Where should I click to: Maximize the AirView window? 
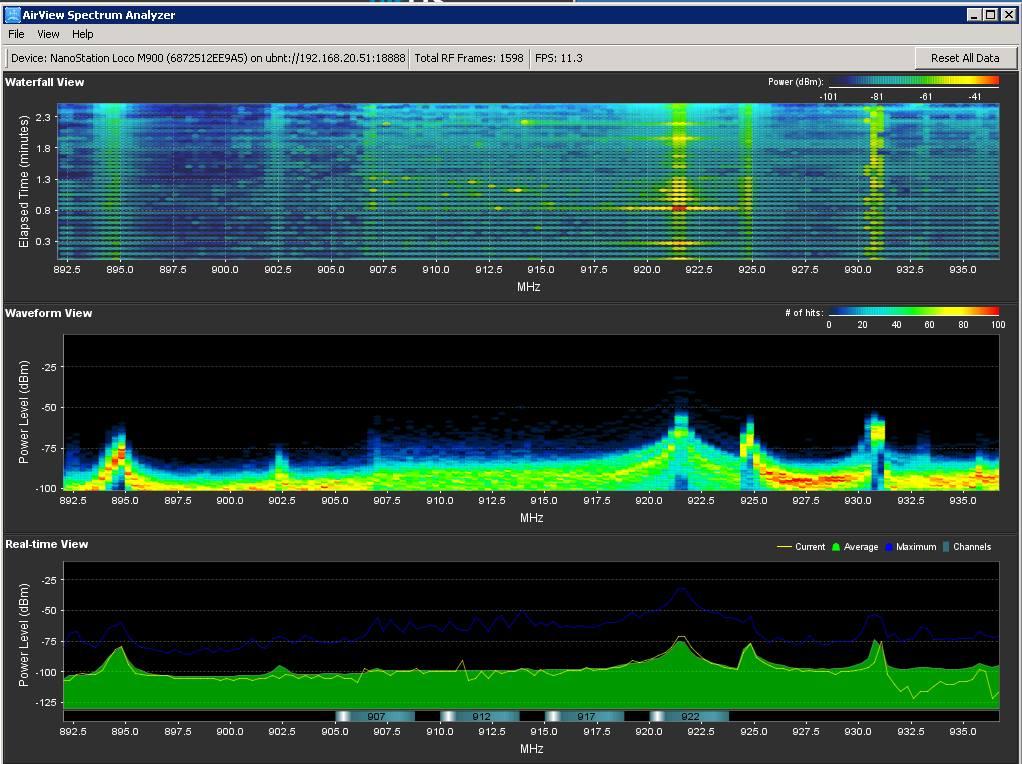coord(990,15)
